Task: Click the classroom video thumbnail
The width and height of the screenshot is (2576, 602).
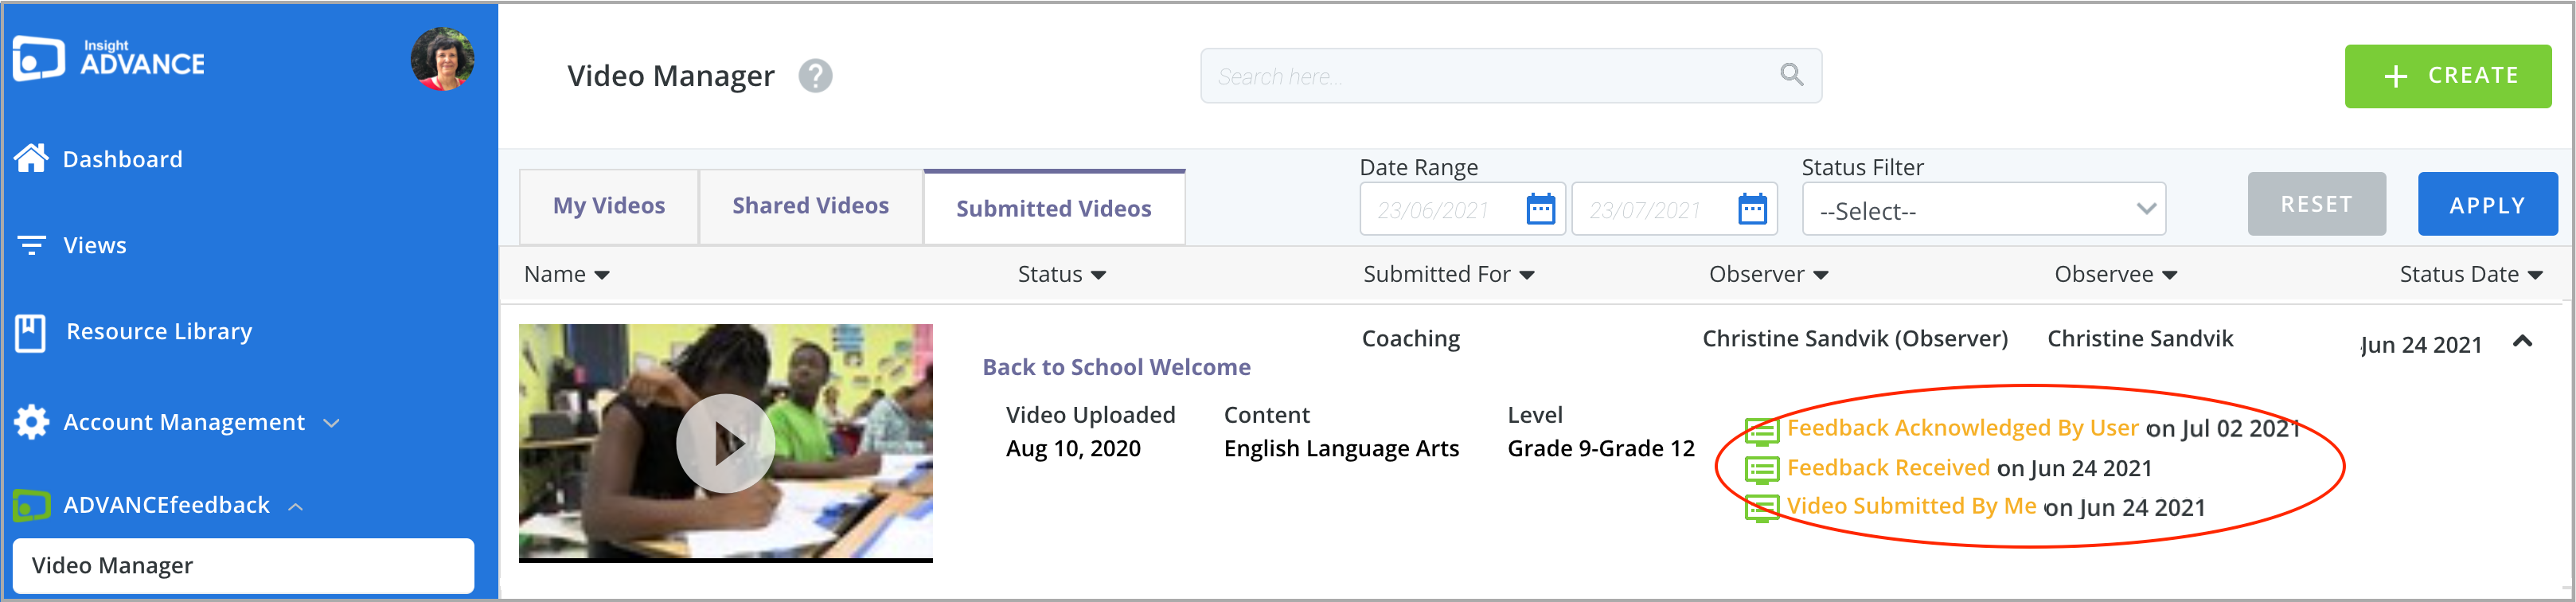Action: [725, 442]
